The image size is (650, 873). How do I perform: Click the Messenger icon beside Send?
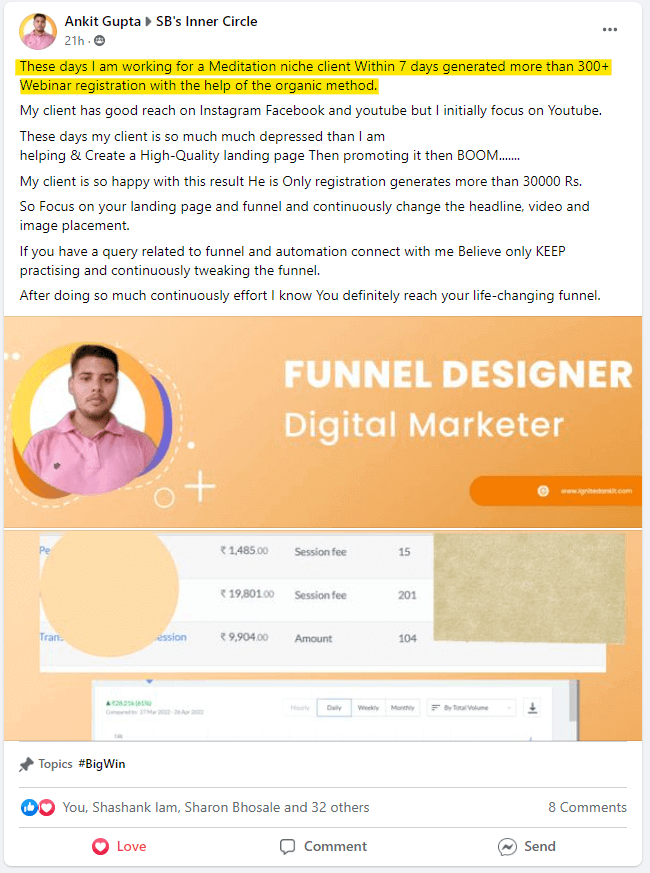pyautogui.click(x=507, y=847)
